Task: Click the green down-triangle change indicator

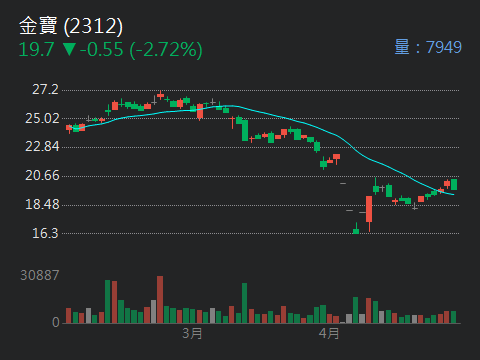Action: coord(69,49)
